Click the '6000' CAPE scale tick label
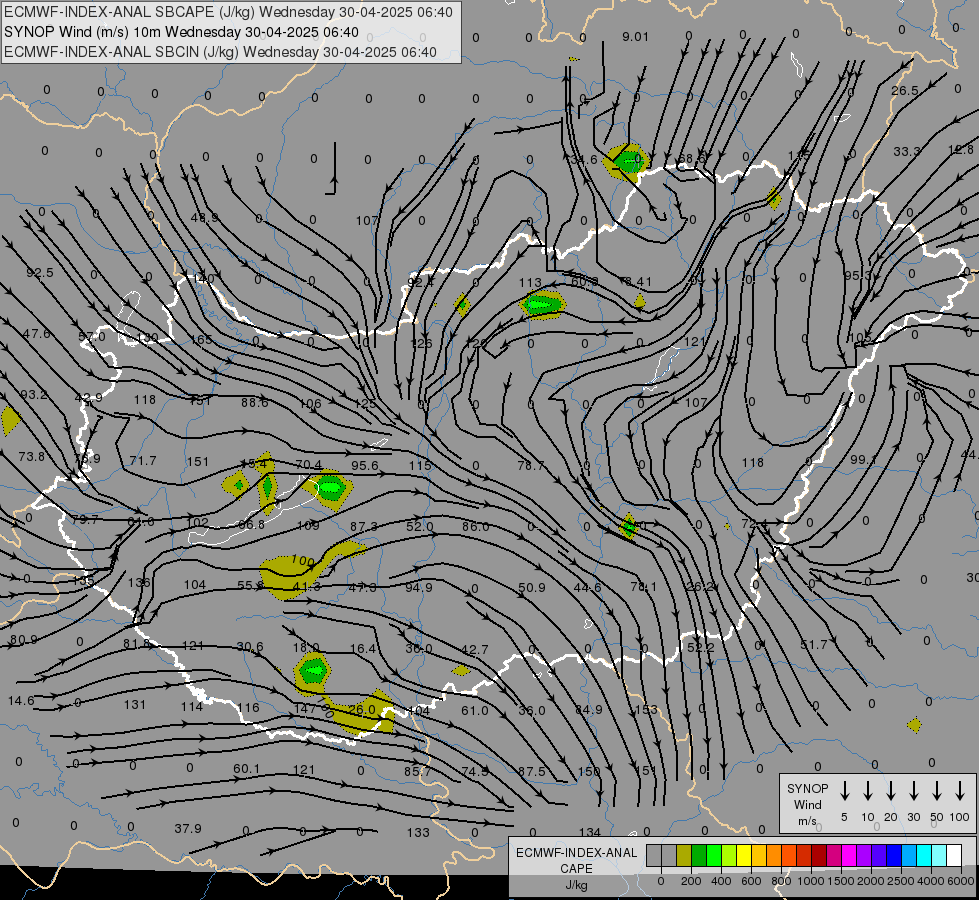 pyautogui.click(x=961, y=881)
